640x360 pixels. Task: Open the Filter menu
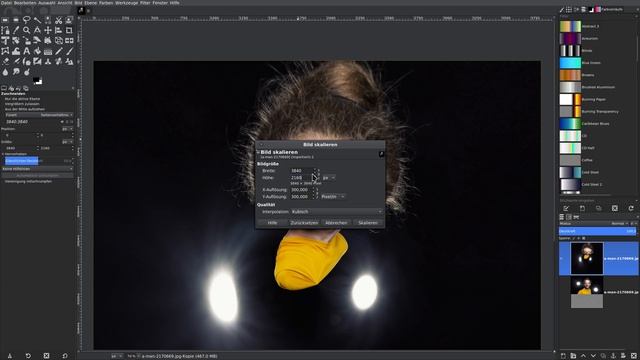point(145,2)
